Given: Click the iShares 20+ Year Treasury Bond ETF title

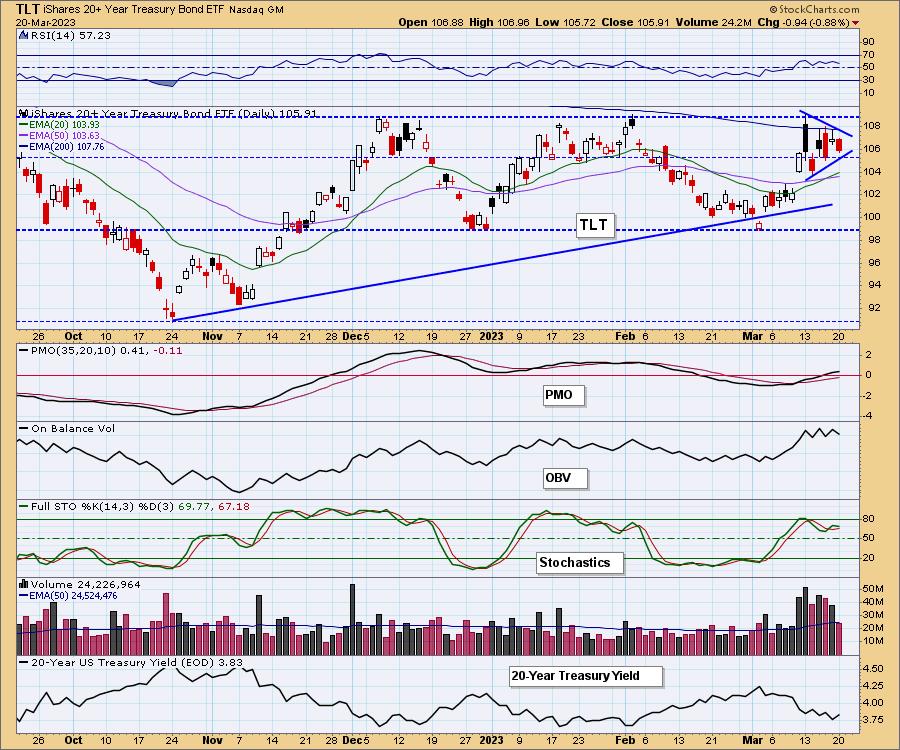Looking at the screenshot, I should tap(134, 10).
